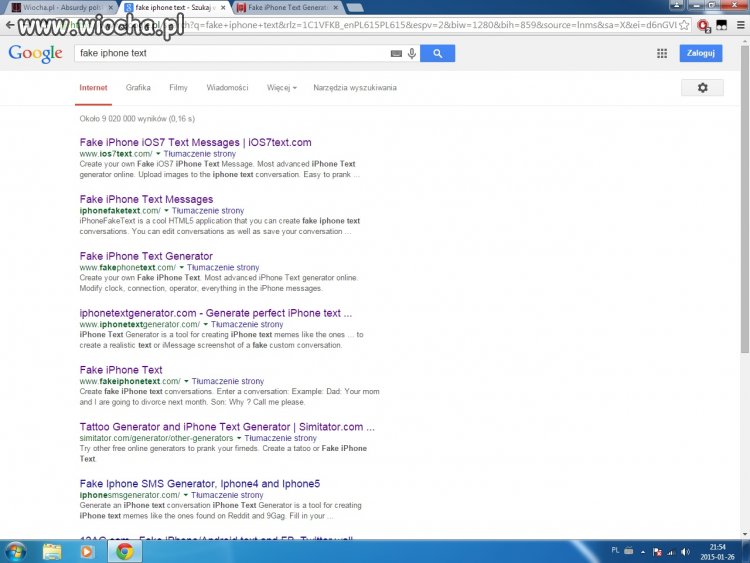This screenshot has width=750, height=563.
Task: Switch to Grafika results
Action: tap(138, 88)
